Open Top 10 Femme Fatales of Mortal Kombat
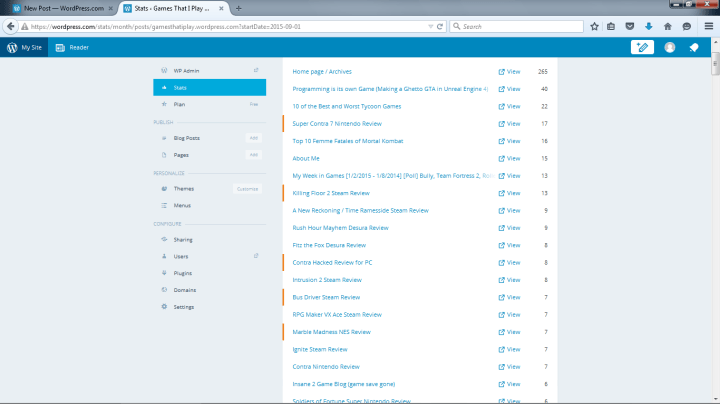The width and height of the screenshot is (720, 404). pos(348,141)
